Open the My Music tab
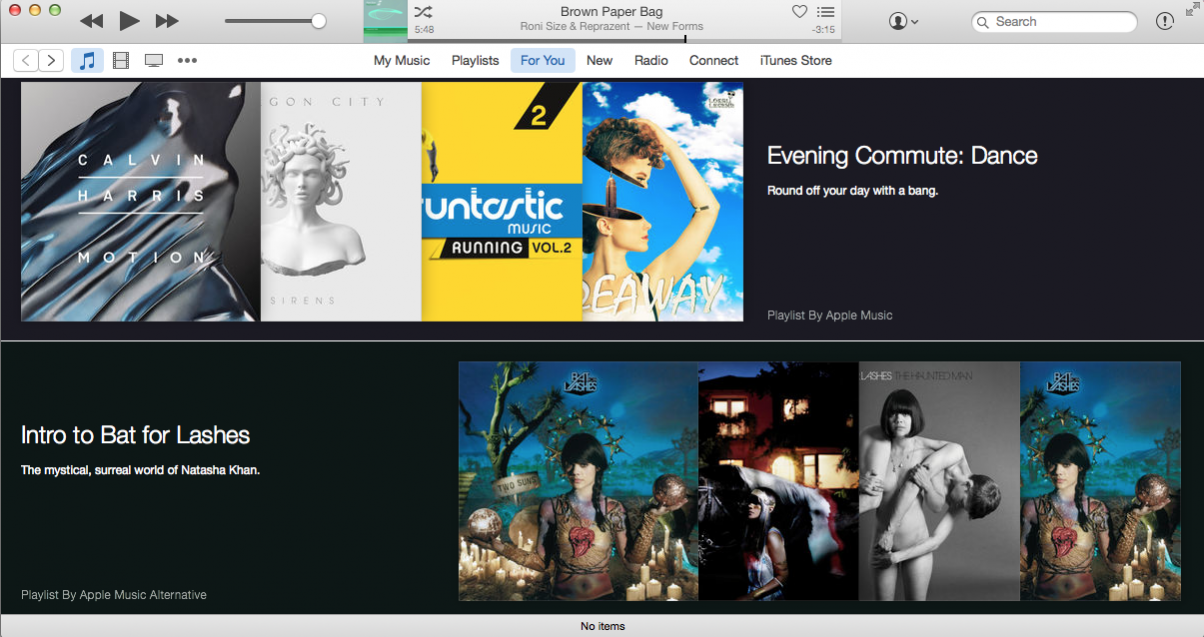The image size is (1204, 637). coord(402,61)
